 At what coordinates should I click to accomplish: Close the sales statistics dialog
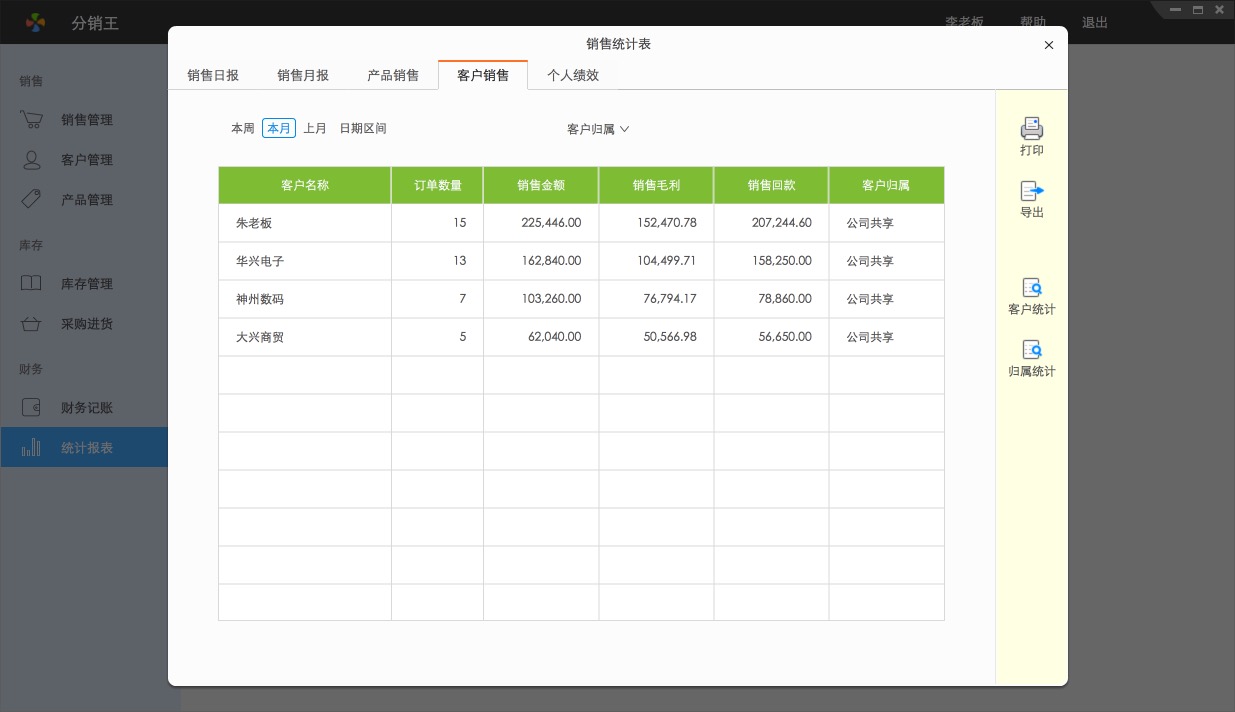click(1048, 45)
